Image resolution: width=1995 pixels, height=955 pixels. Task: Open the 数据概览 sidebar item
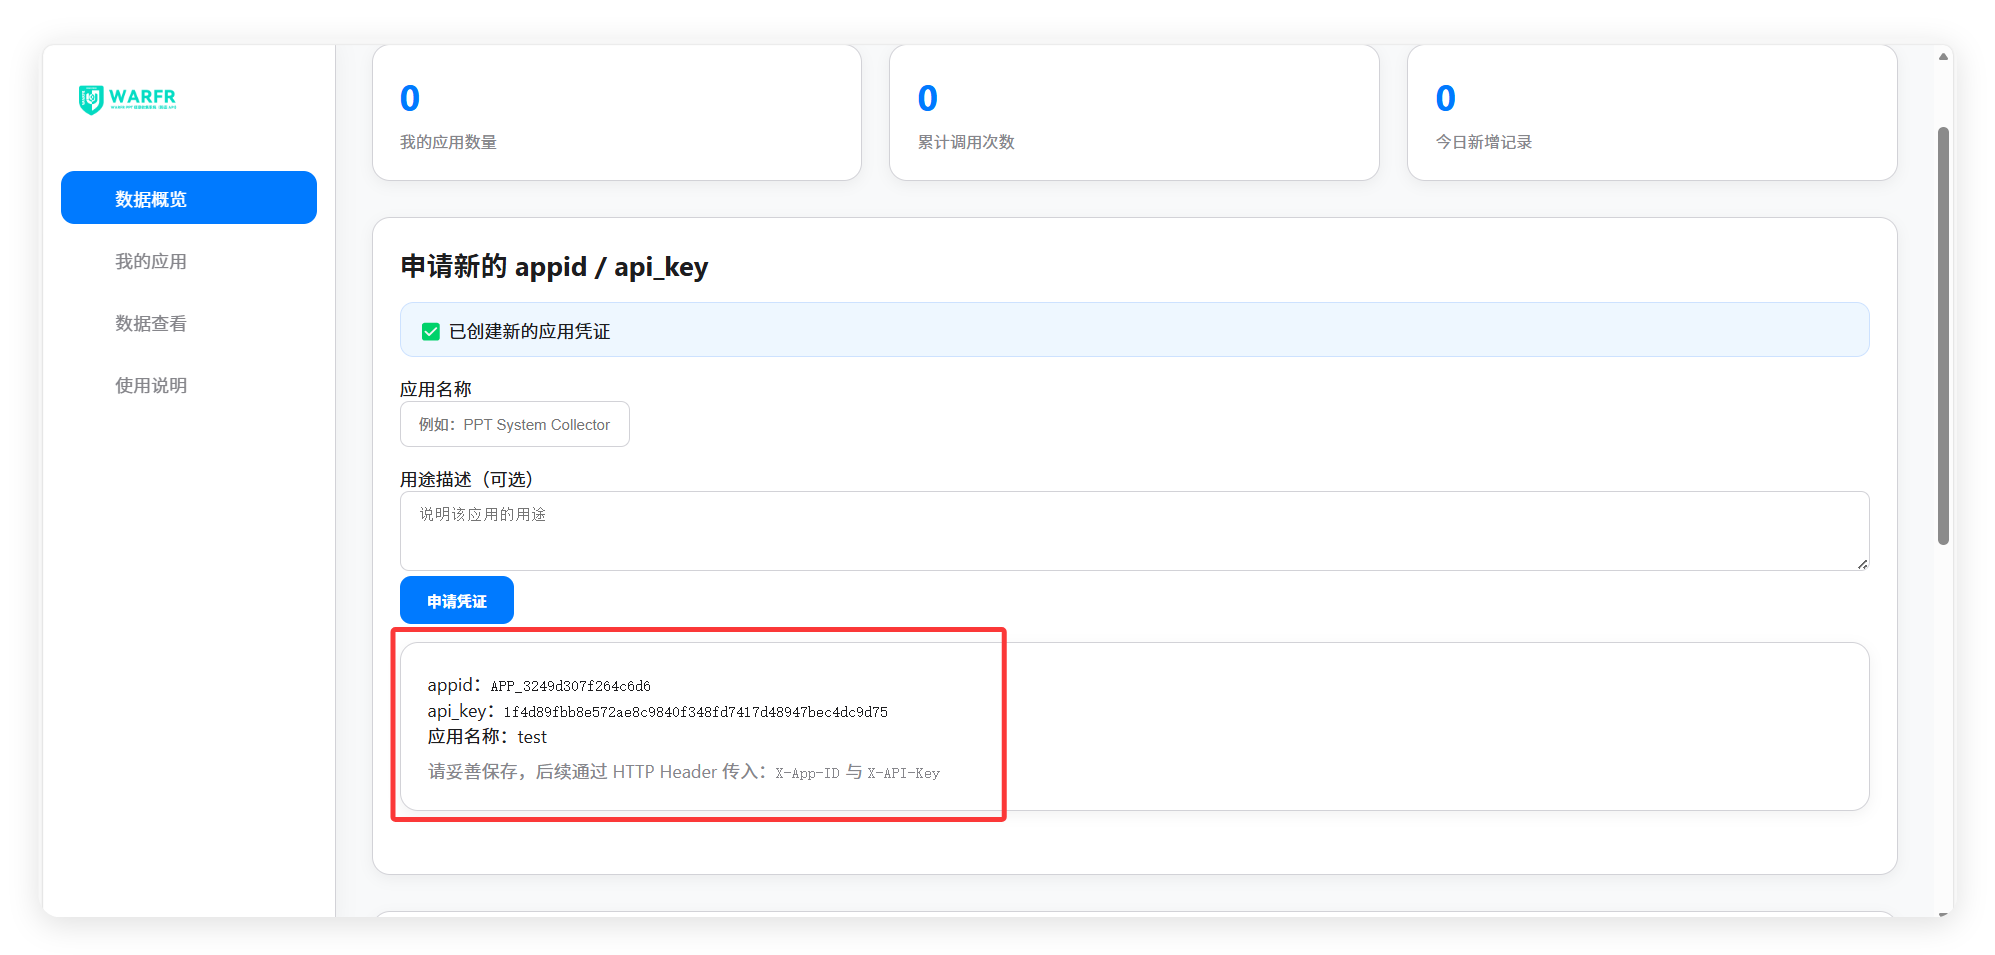[189, 198]
